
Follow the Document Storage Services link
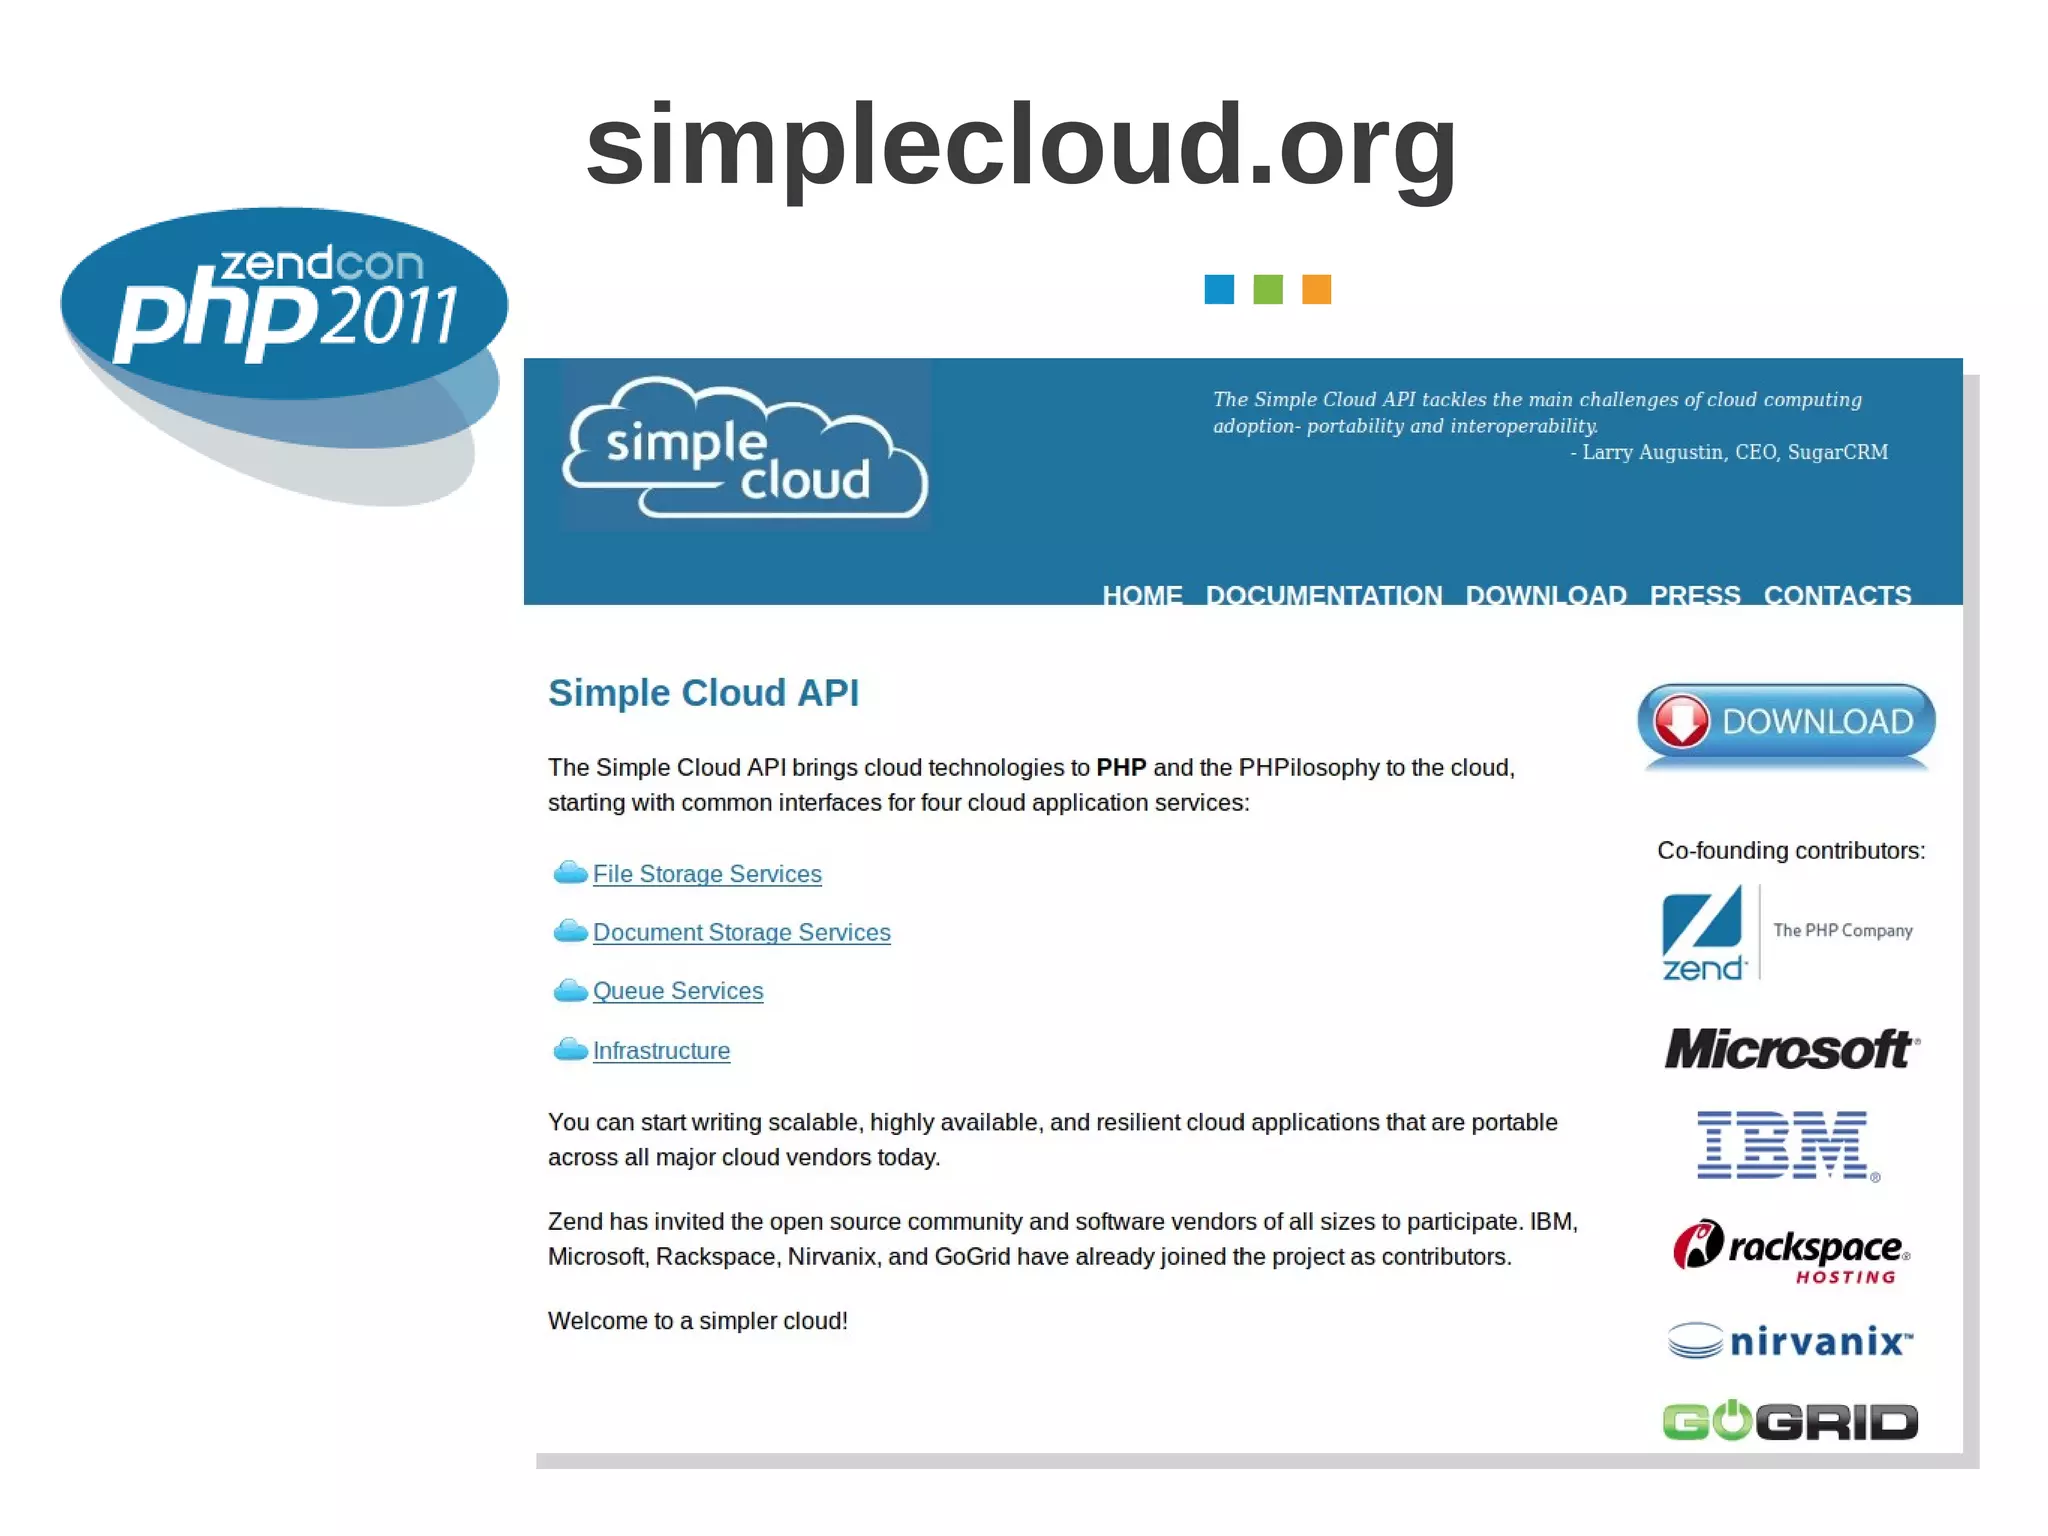point(741,932)
